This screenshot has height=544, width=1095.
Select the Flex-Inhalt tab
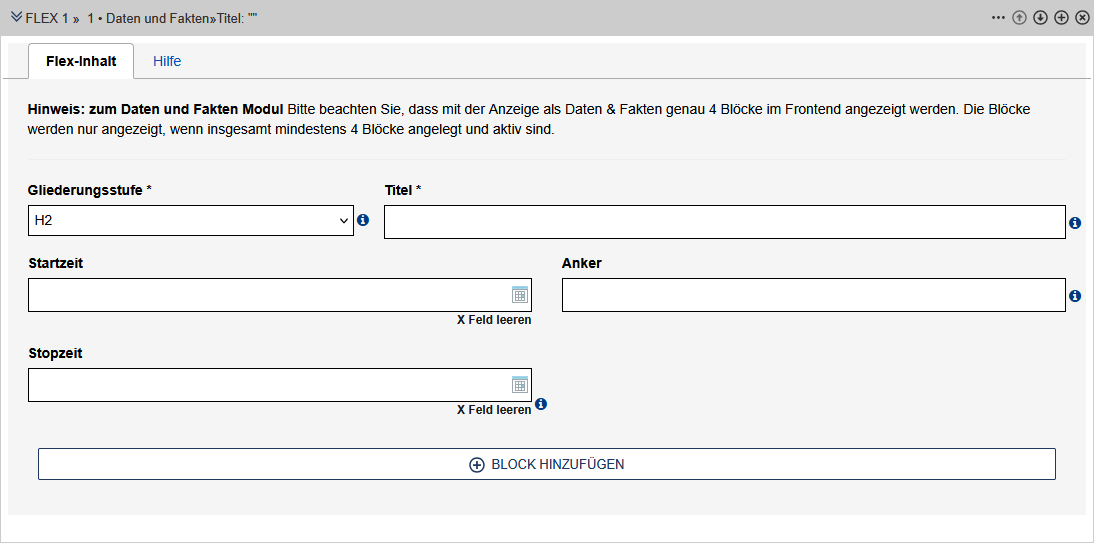[x=81, y=61]
